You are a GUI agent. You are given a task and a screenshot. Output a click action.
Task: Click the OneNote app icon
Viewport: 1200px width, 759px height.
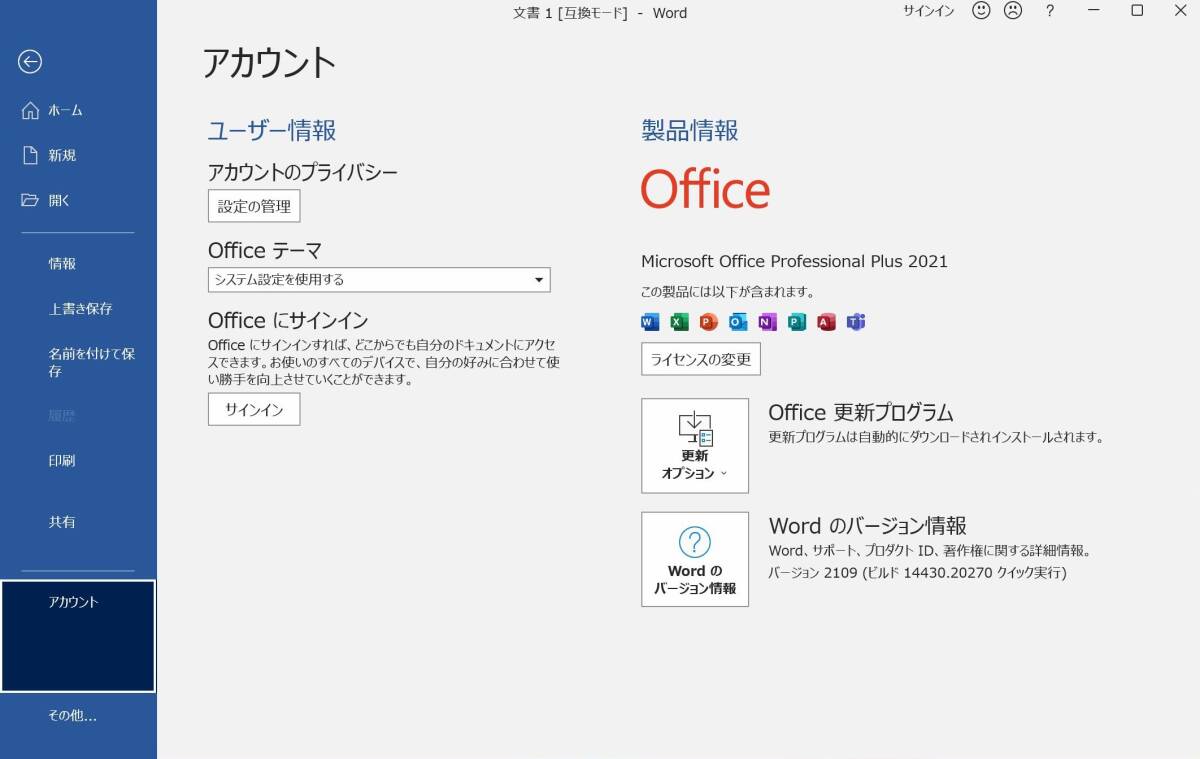click(x=767, y=322)
